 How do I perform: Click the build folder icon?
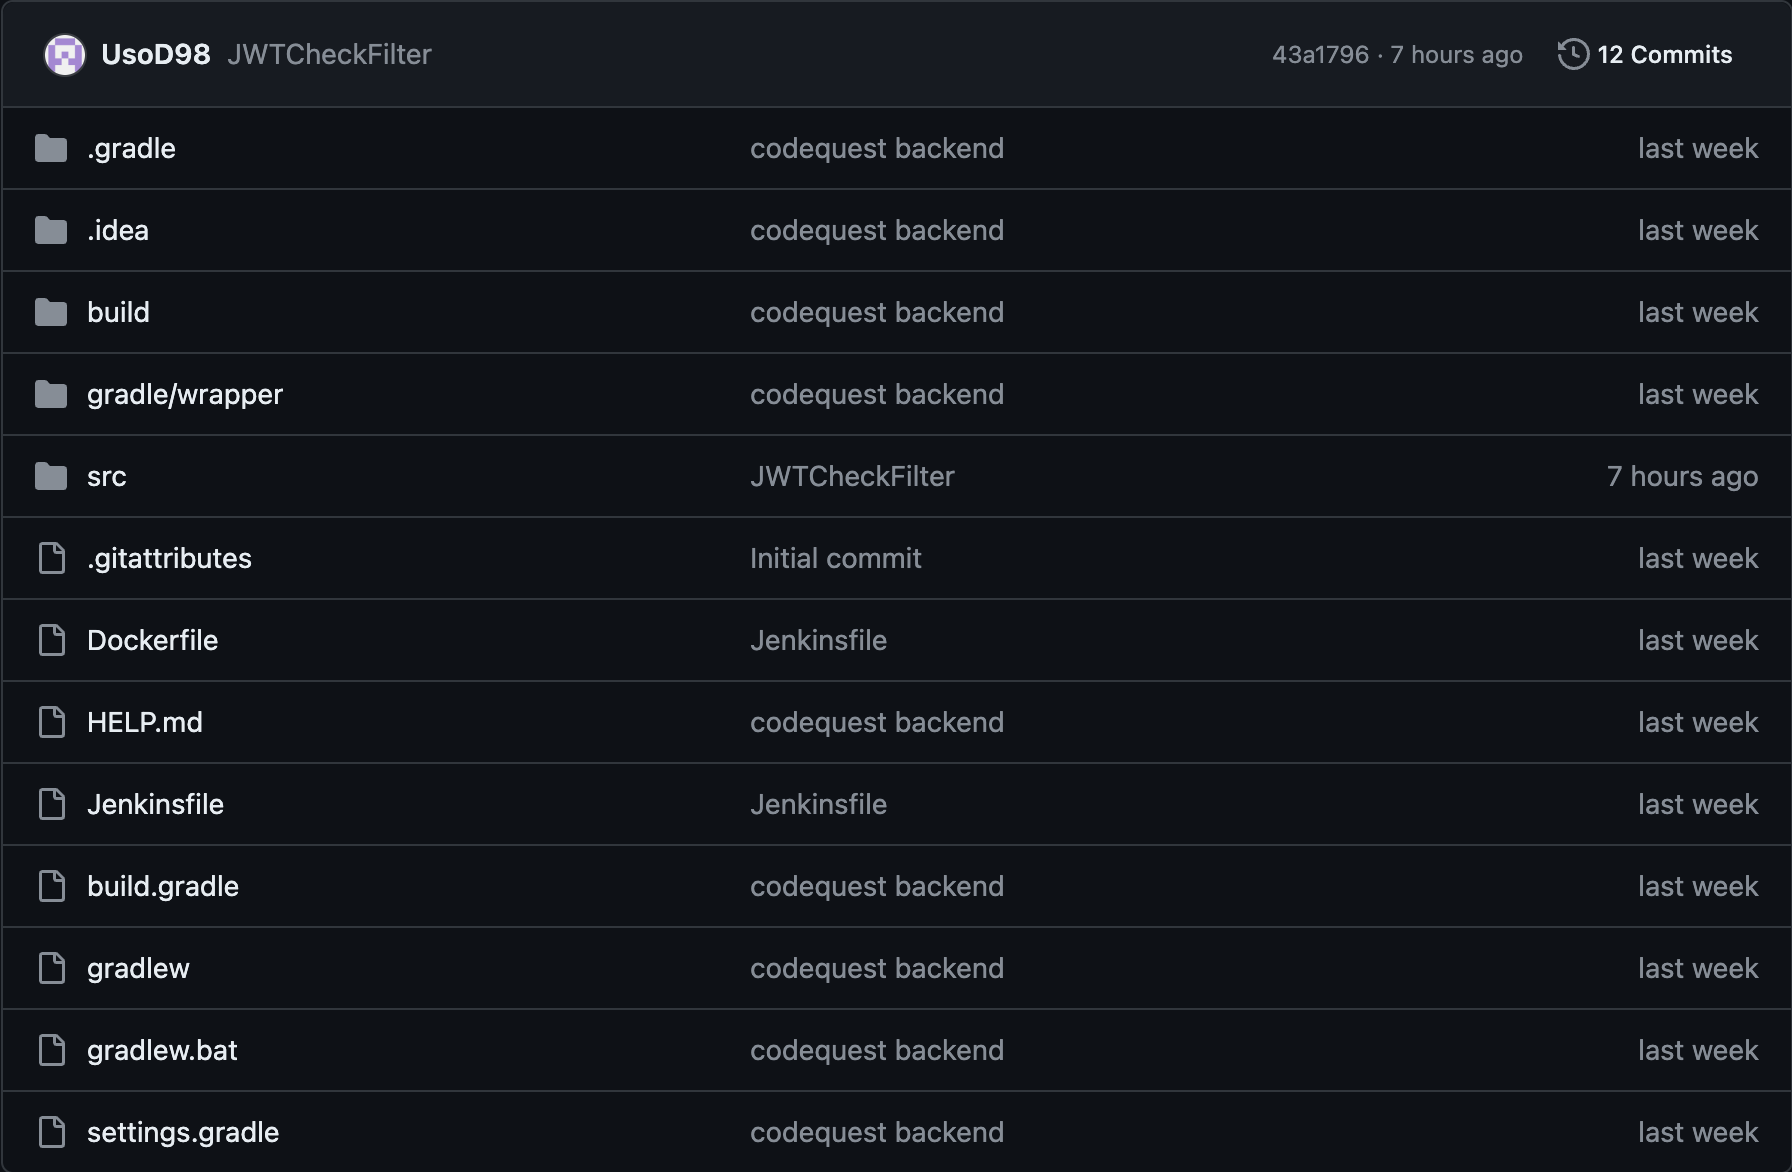pyautogui.click(x=51, y=313)
